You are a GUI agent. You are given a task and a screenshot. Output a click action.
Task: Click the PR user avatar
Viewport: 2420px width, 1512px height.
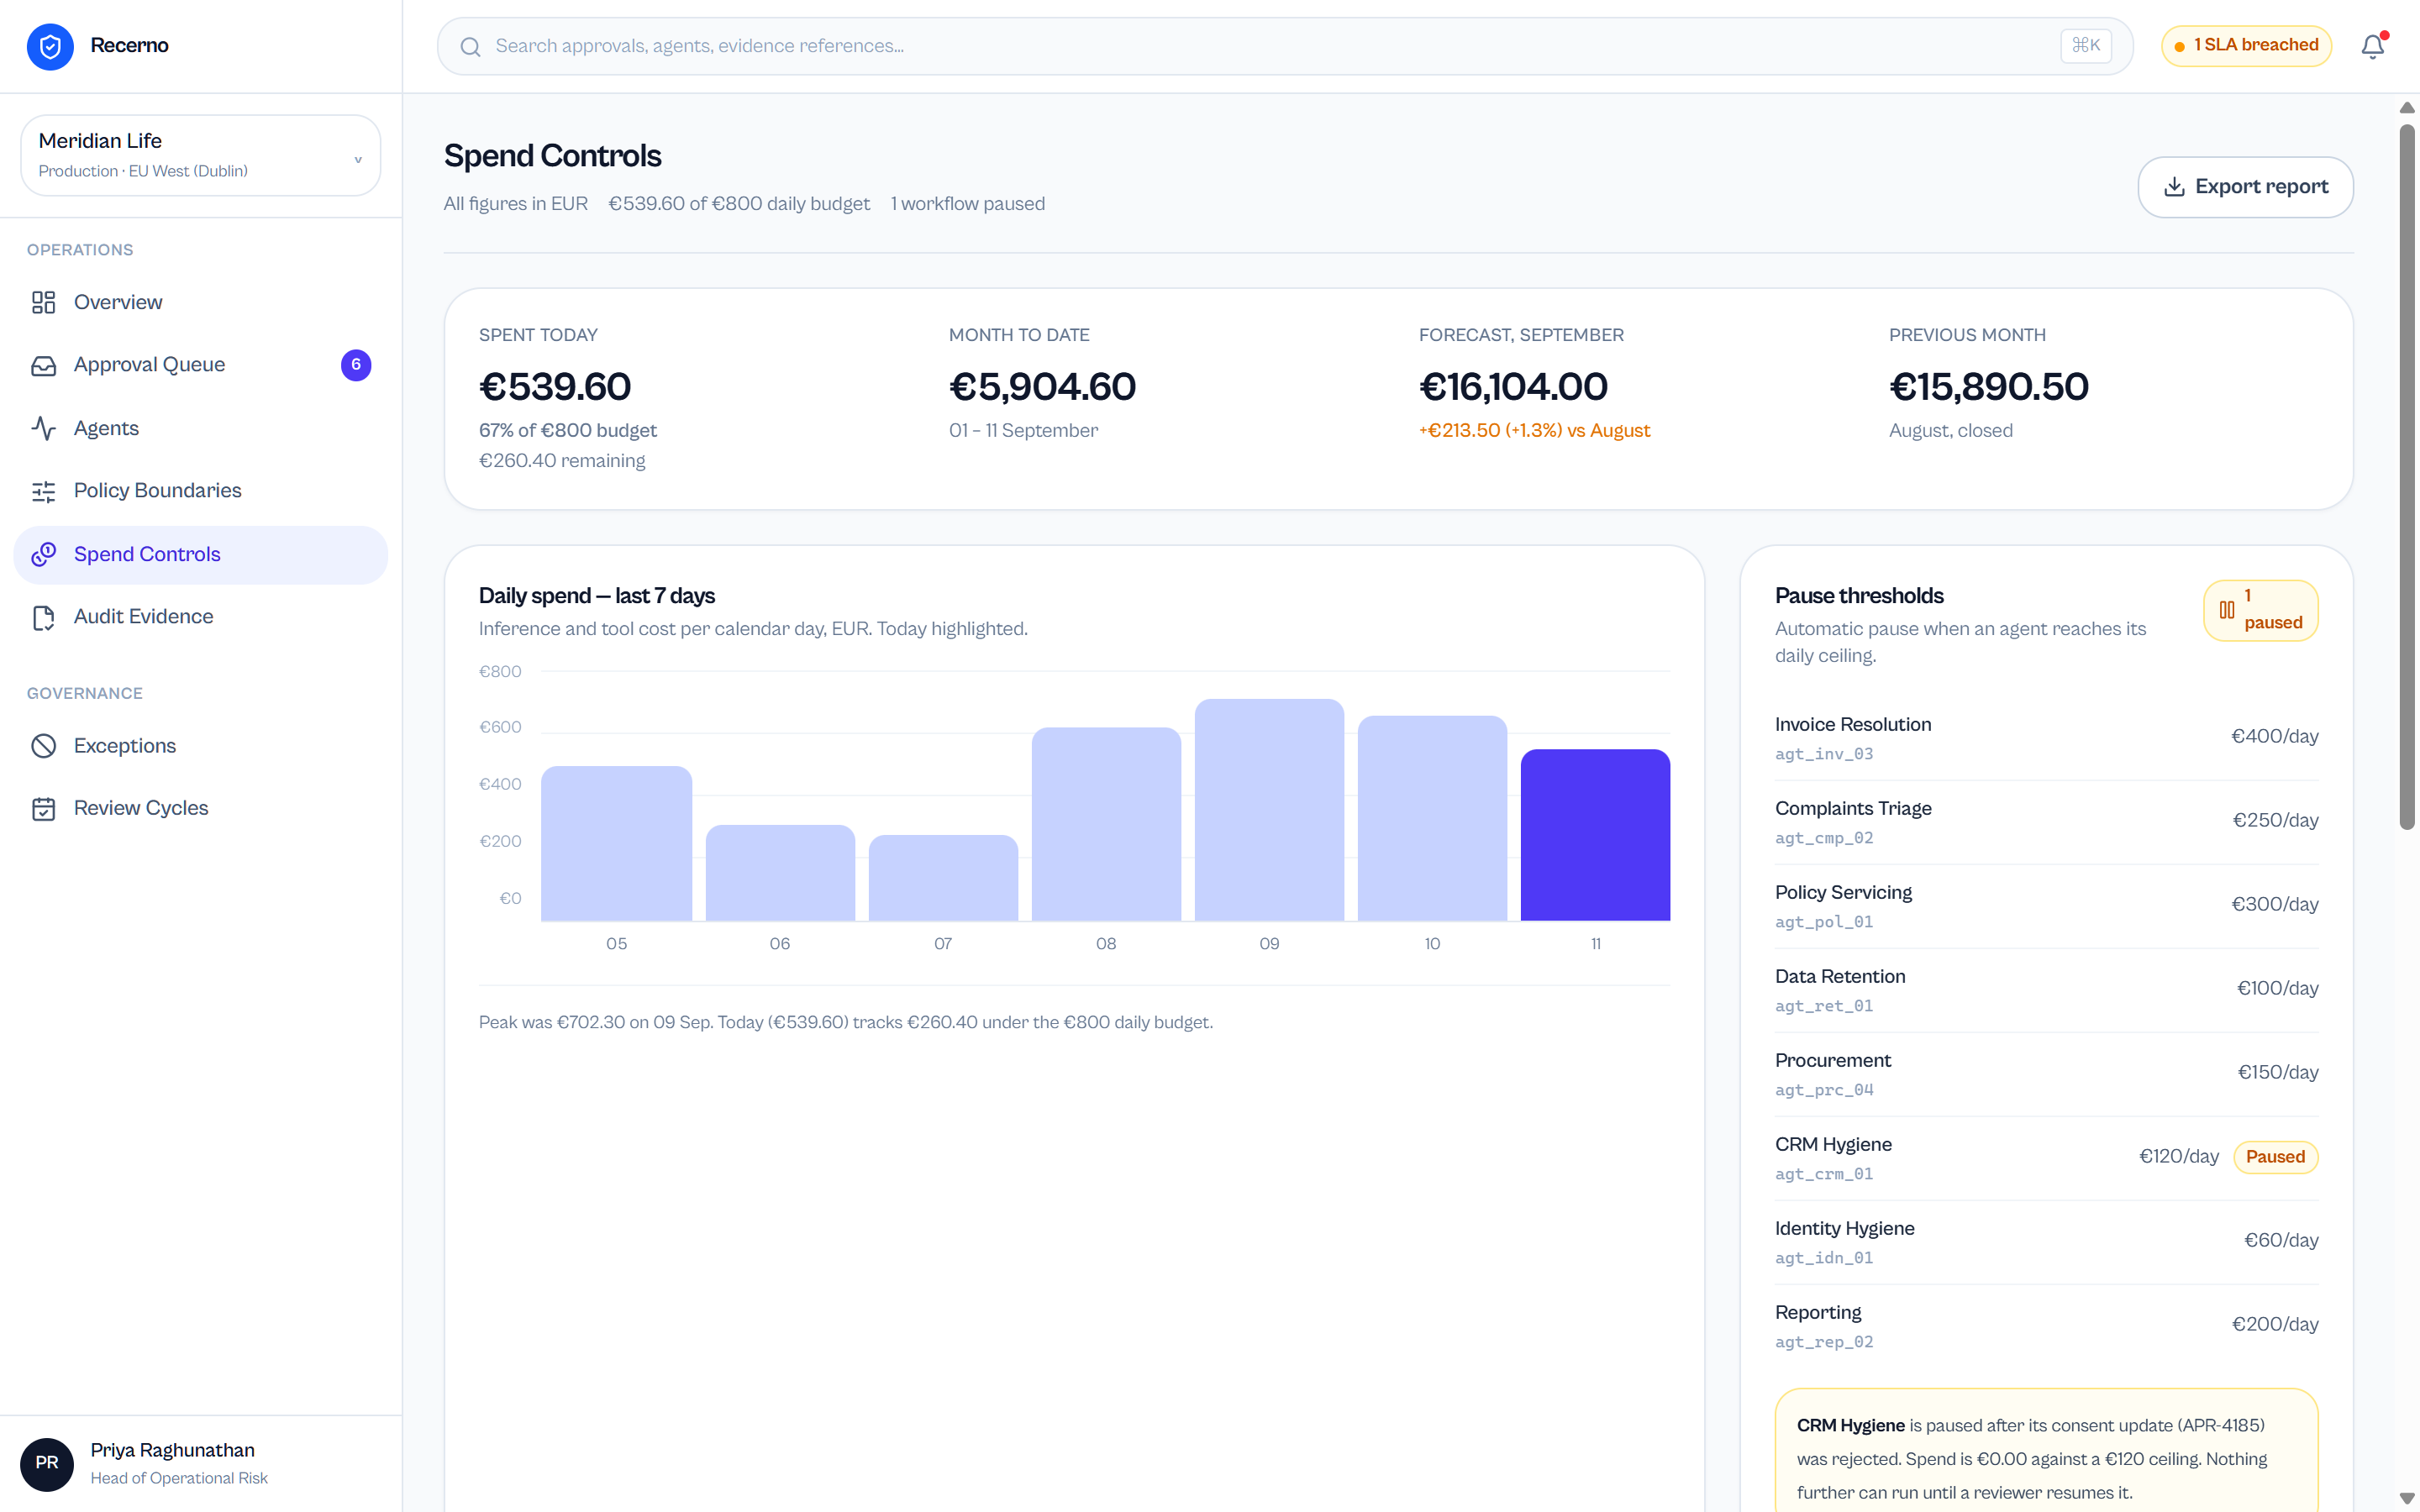tap(47, 1463)
